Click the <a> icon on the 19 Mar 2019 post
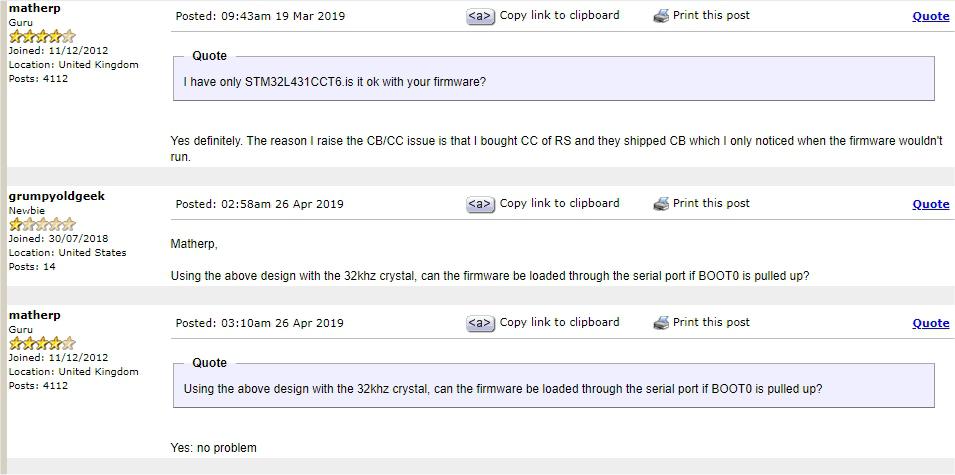Image resolution: width=955 pixels, height=475 pixels. coord(480,16)
